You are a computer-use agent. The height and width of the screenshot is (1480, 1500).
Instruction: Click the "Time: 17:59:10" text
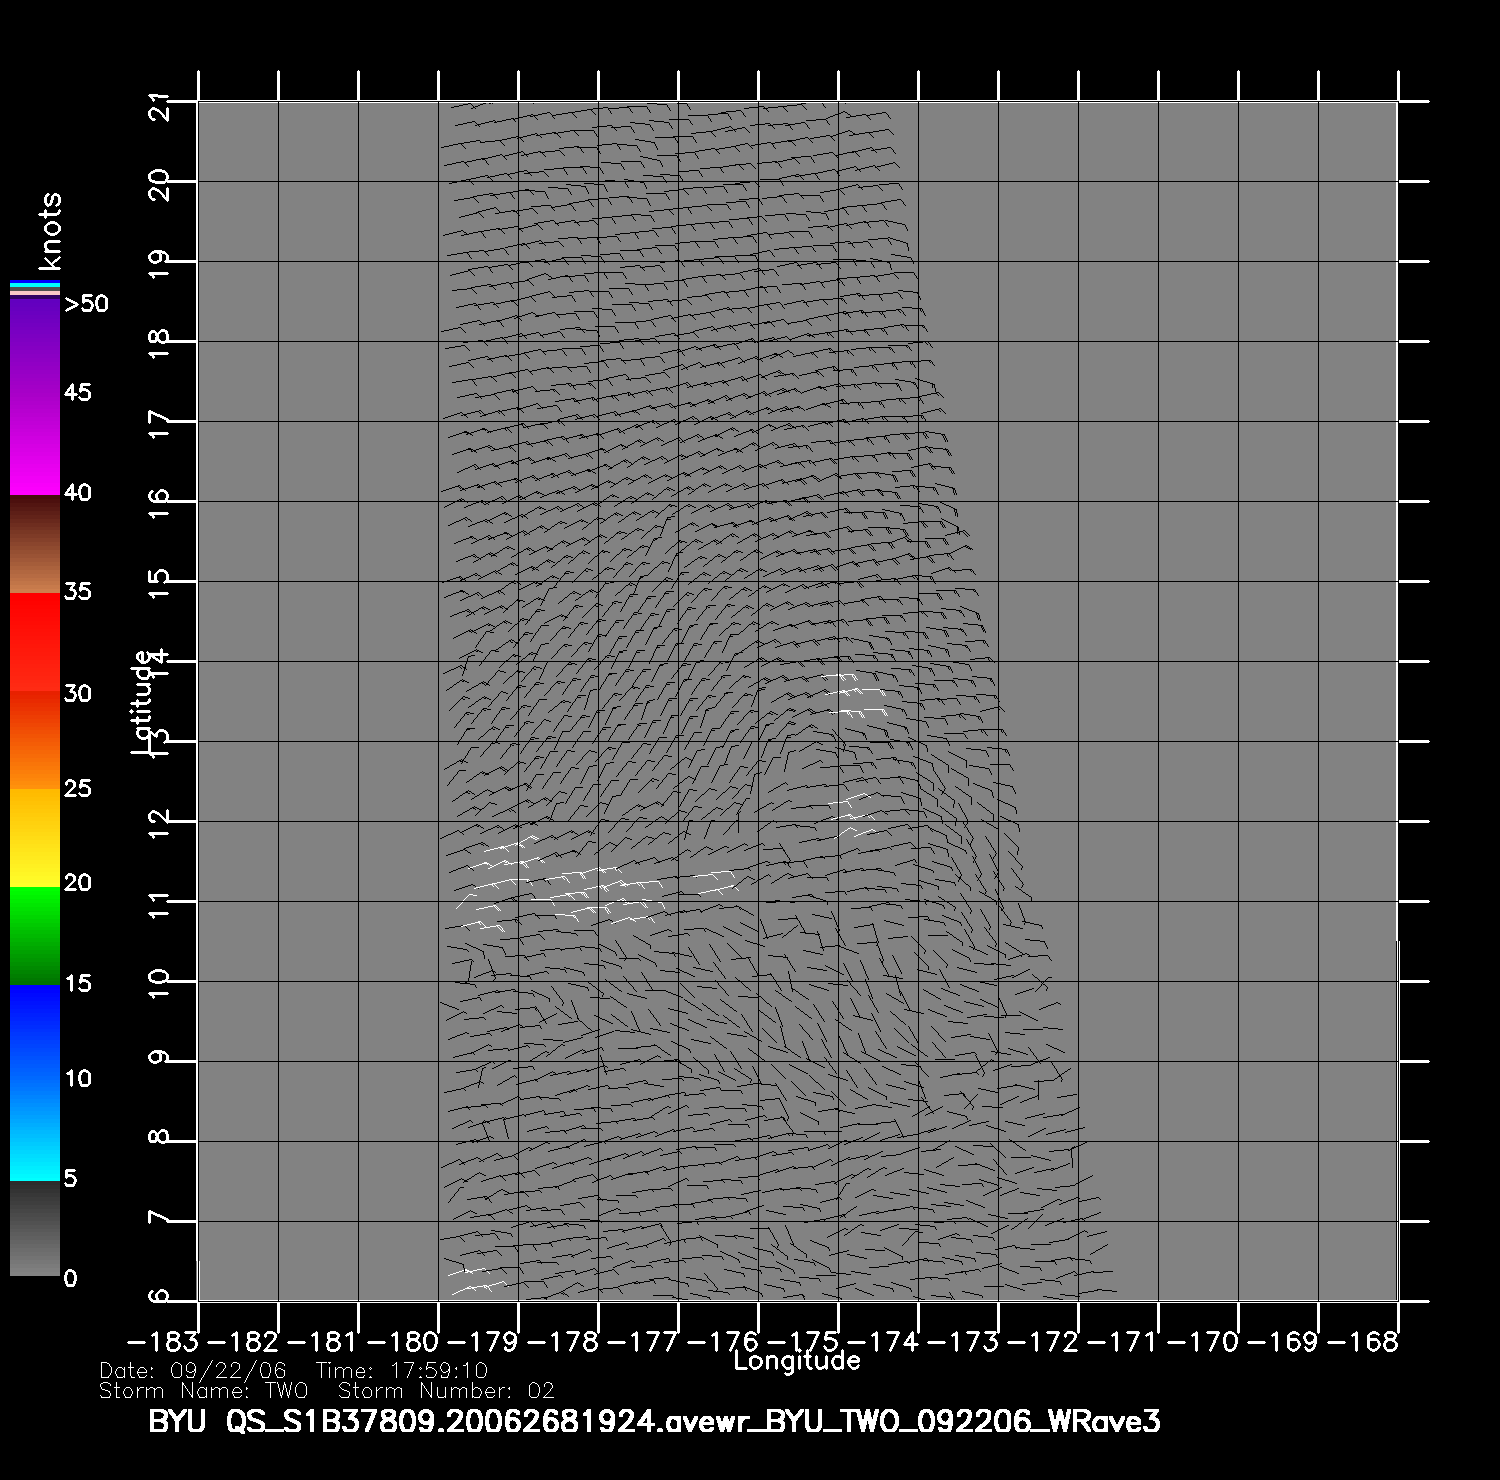coord(401,1371)
